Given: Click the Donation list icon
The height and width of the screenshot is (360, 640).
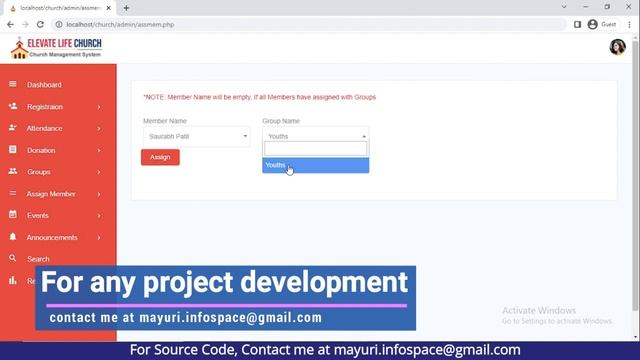Looking at the screenshot, I should pyautogui.click(x=13, y=149).
